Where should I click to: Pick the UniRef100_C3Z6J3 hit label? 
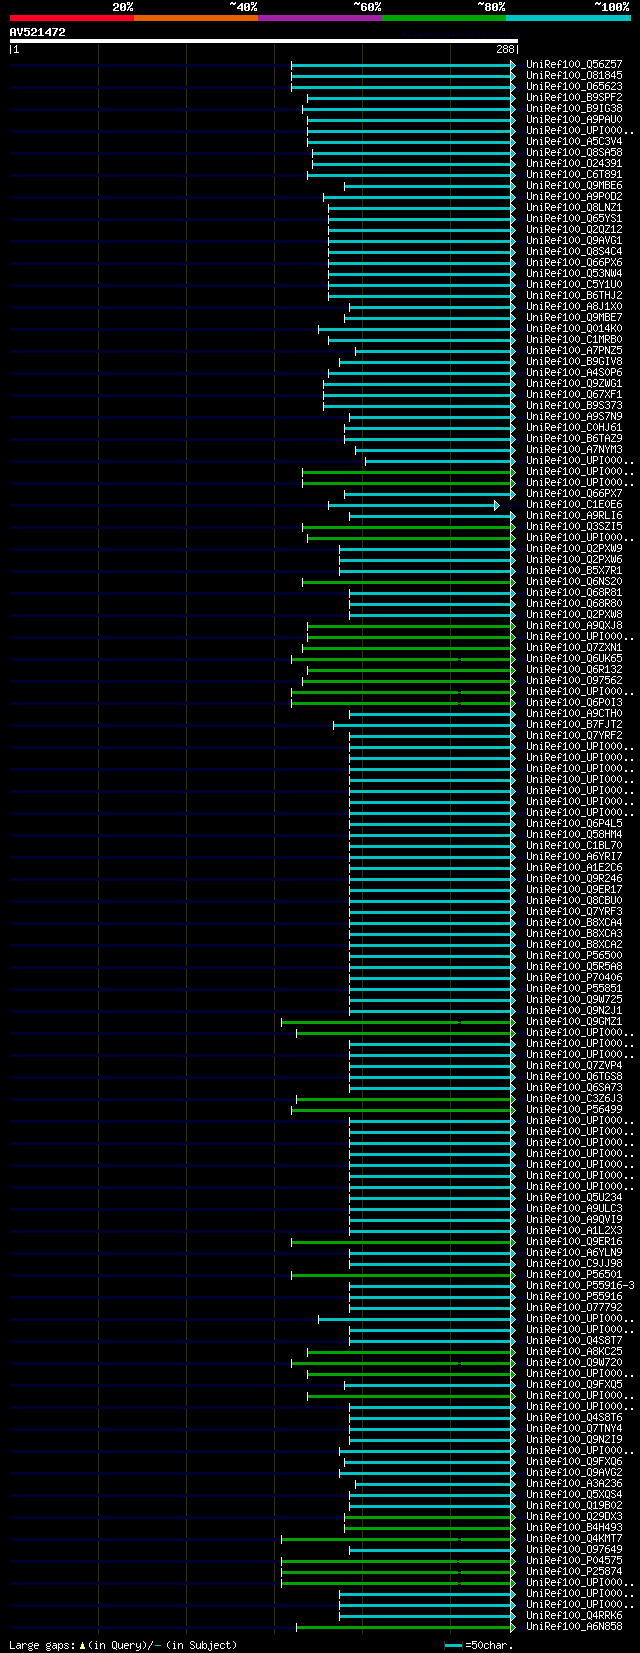(x=574, y=1098)
